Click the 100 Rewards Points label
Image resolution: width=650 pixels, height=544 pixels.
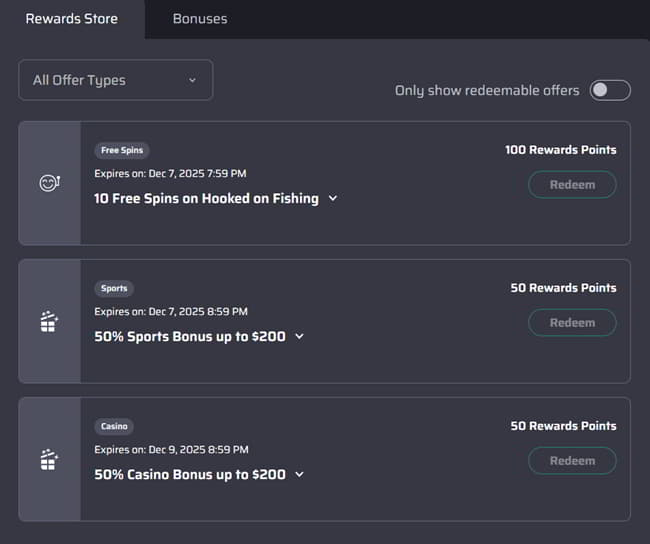coord(560,150)
